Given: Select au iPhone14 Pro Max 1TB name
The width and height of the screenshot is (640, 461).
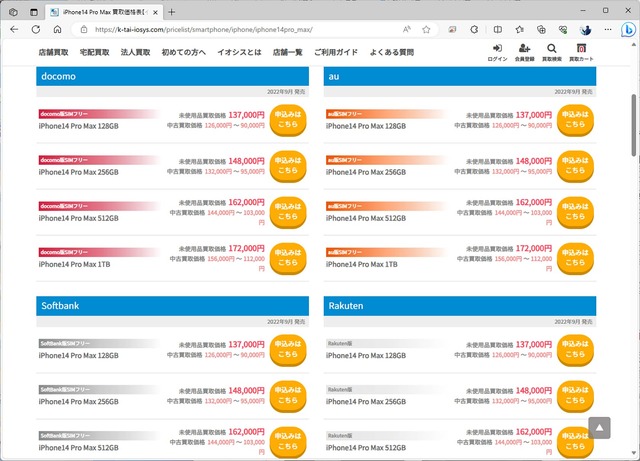Looking at the screenshot, I should [x=362, y=265].
